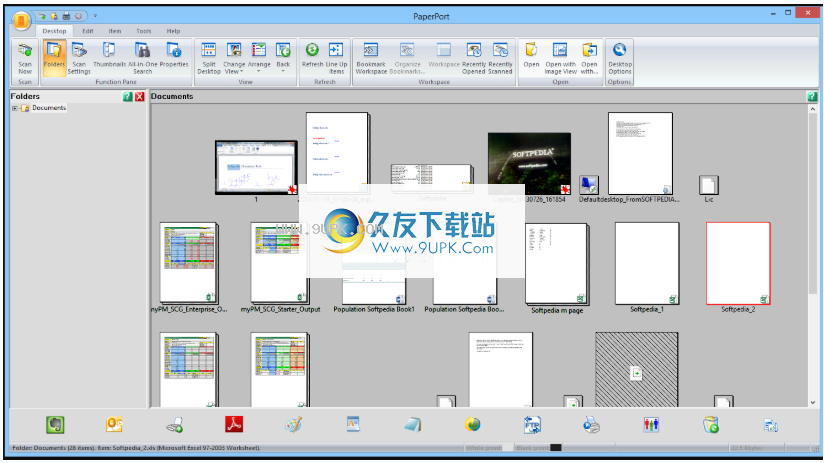The width and height of the screenshot is (824, 463).
Task: Click the Adobe Acrobat icon in Send To bar
Action: (x=234, y=425)
